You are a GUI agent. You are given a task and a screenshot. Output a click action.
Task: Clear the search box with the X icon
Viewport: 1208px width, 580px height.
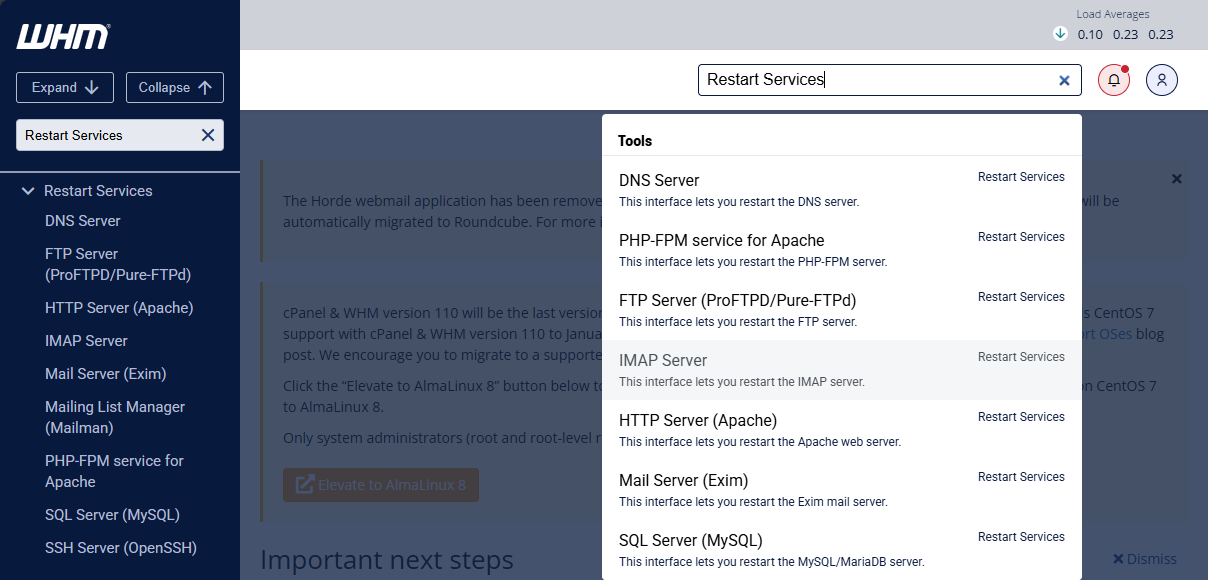coord(1064,80)
